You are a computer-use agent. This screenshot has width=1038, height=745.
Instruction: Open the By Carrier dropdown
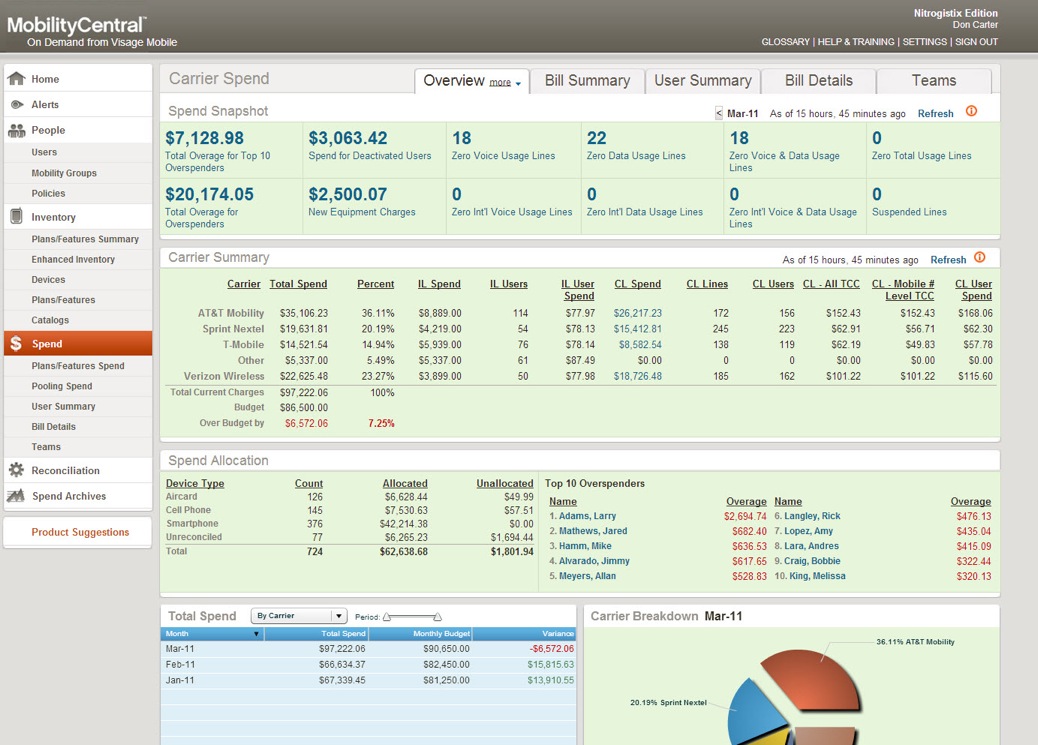[298, 616]
